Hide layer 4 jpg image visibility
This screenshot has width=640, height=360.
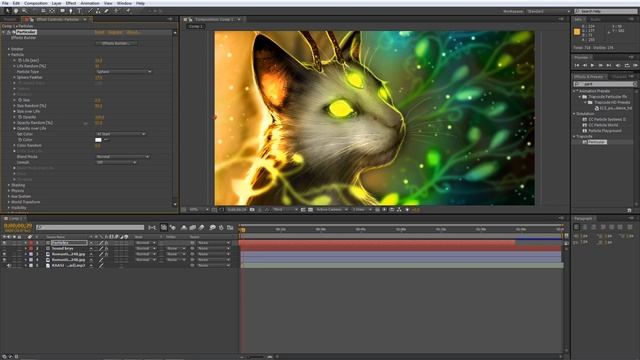4,260
